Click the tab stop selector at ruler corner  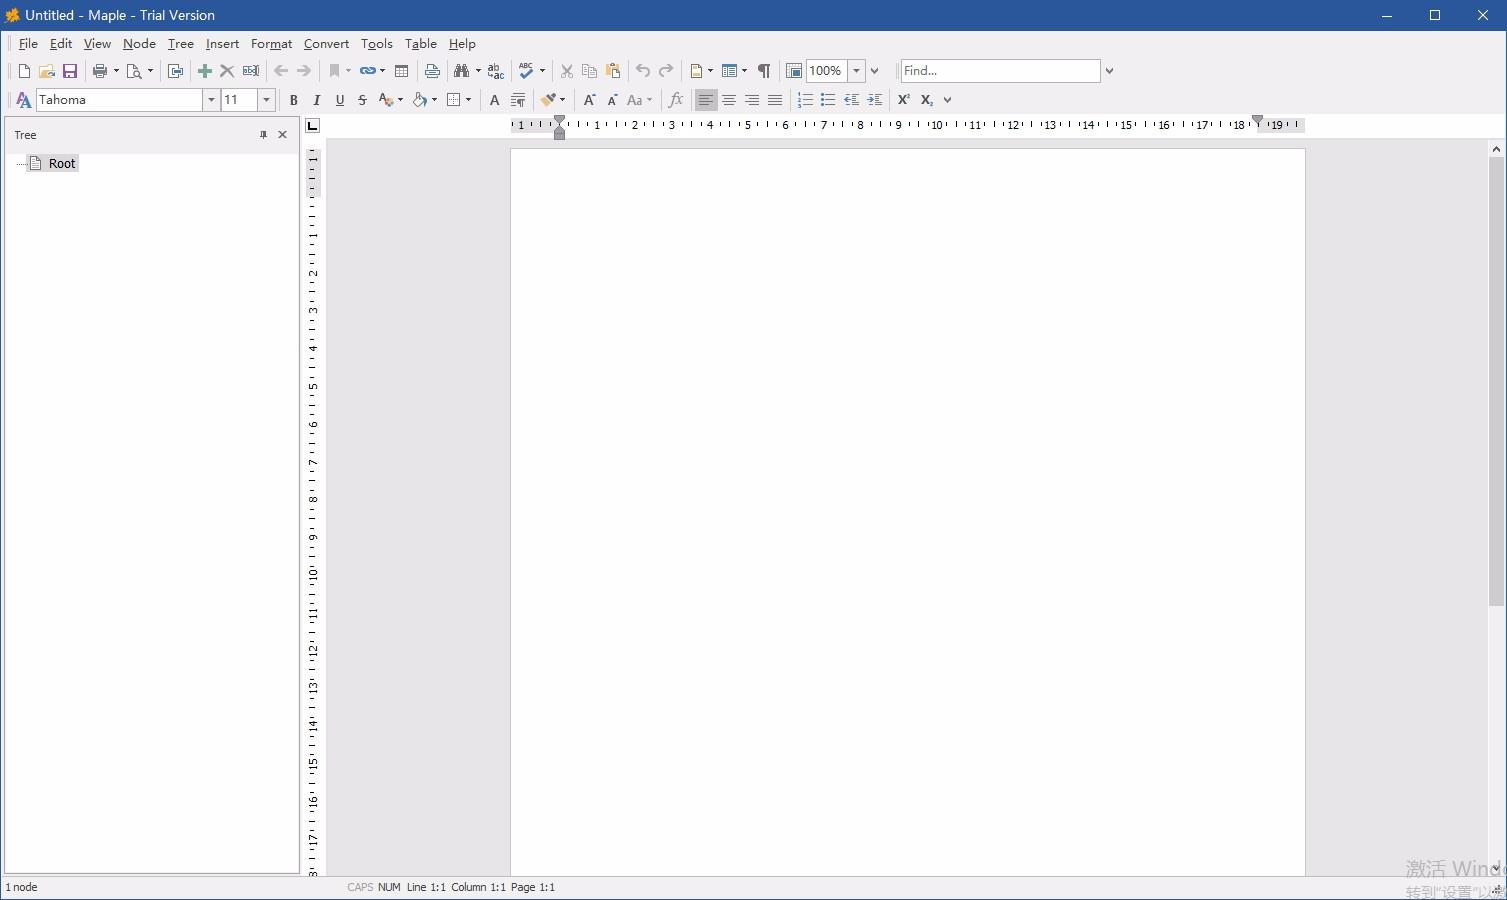313,125
